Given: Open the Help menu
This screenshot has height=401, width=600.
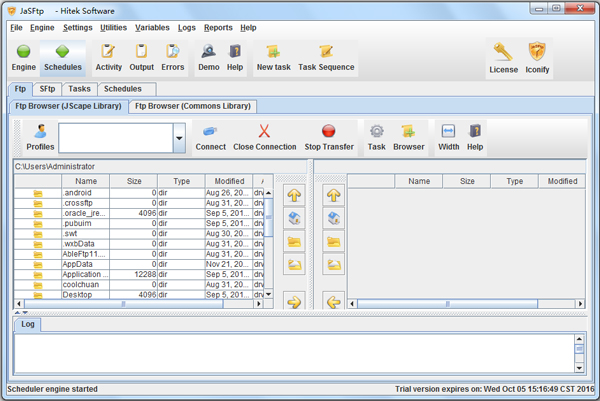Looking at the screenshot, I should click(248, 28).
